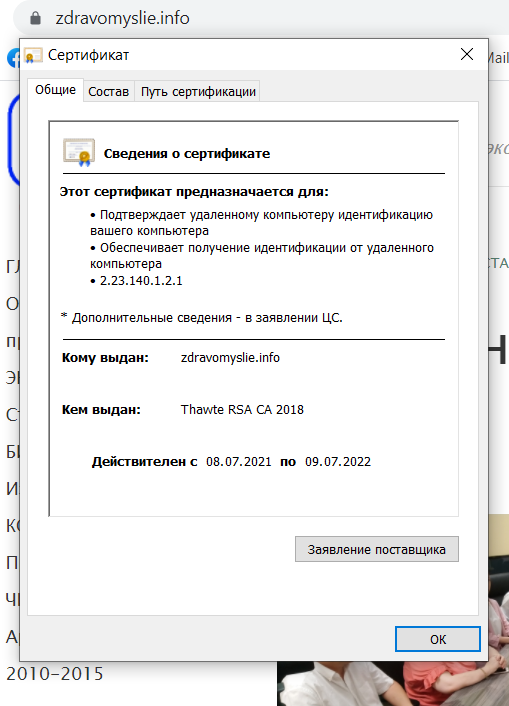This screenshot has width=509, height=706.
Task: Click the 2010–2015 text on the page
Action: coord(55,674)
